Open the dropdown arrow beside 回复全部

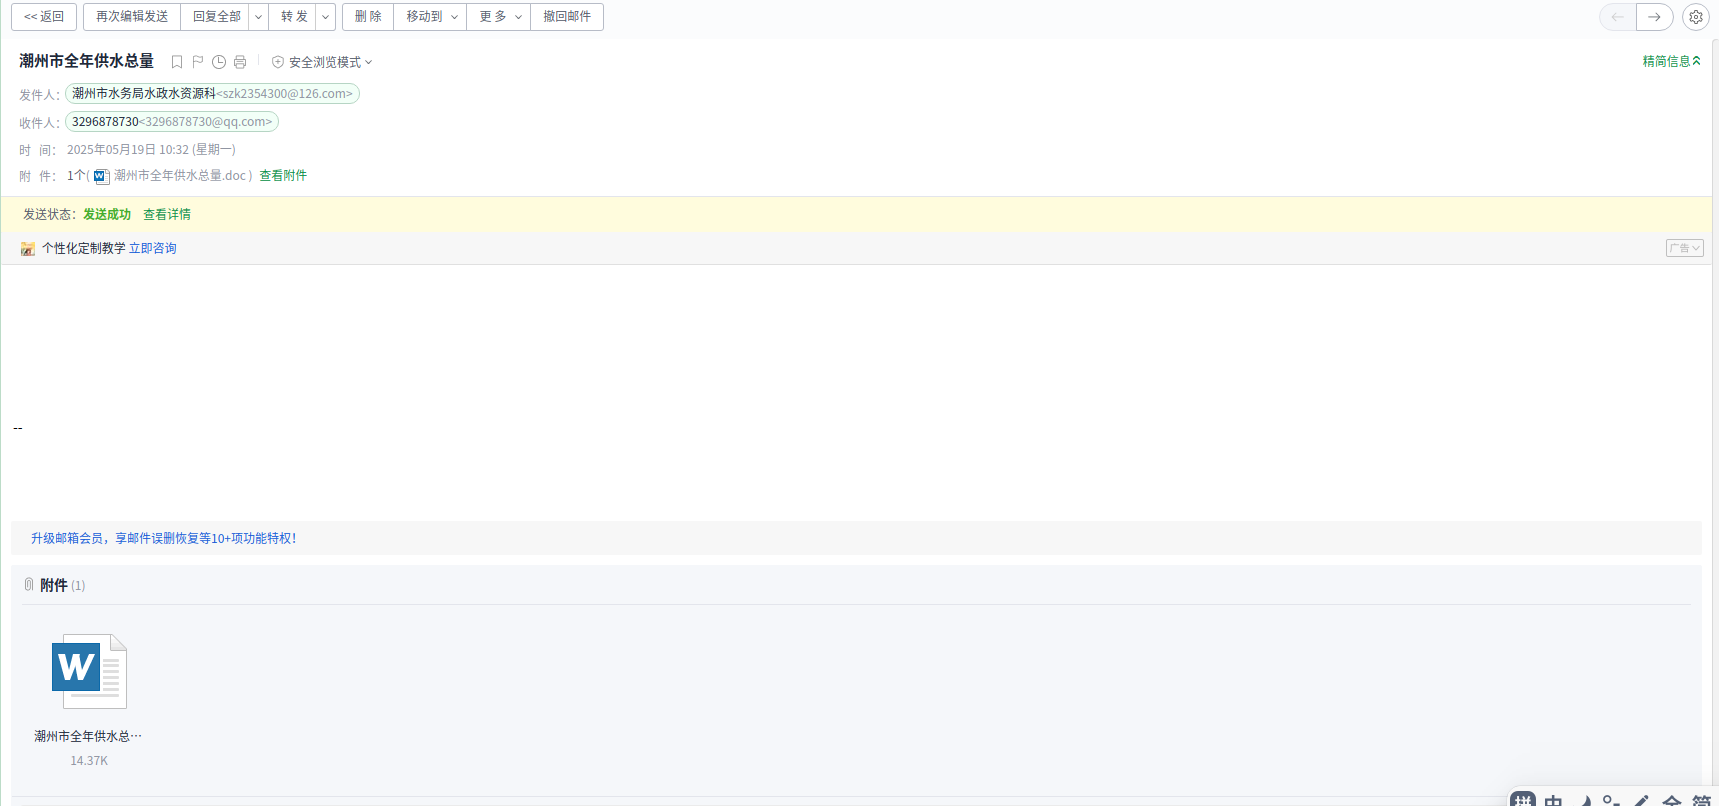click(259, 17)
